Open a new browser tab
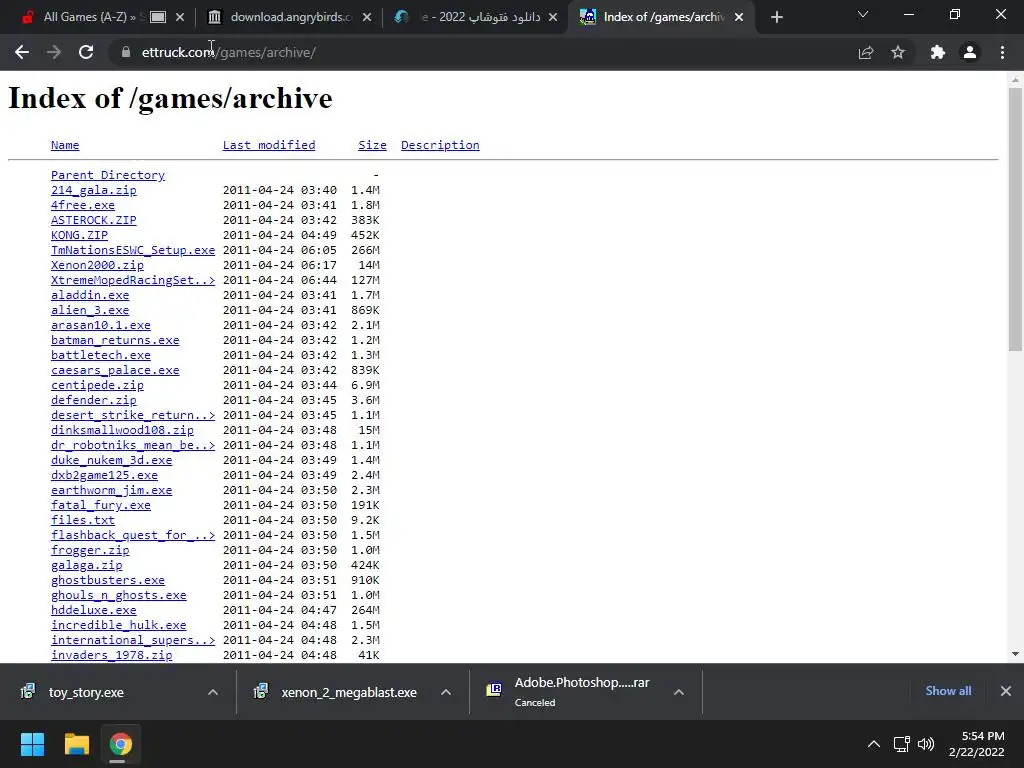 click(776, 17)
